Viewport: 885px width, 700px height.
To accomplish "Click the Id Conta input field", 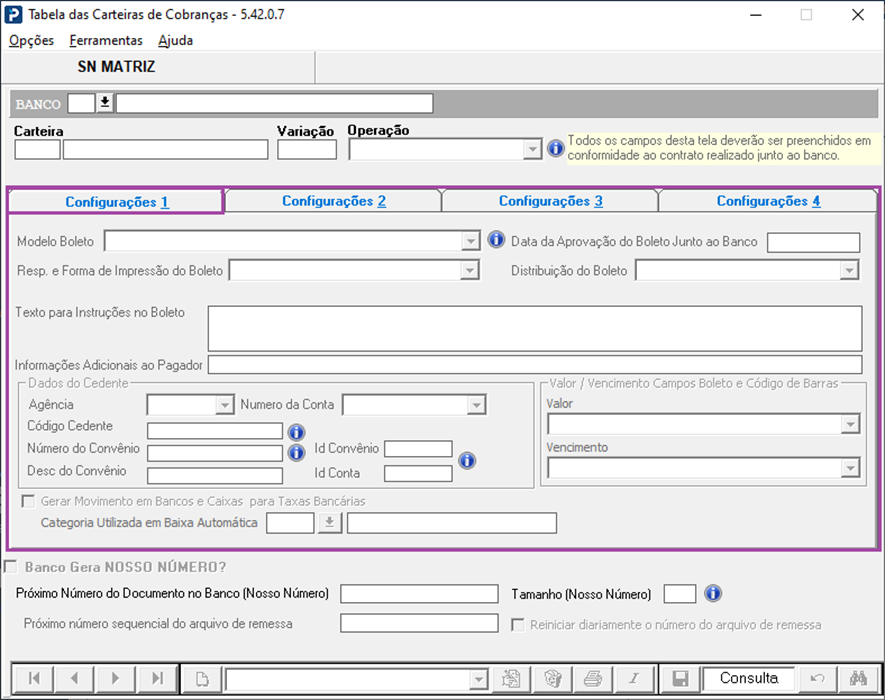I will pos(418,474).
